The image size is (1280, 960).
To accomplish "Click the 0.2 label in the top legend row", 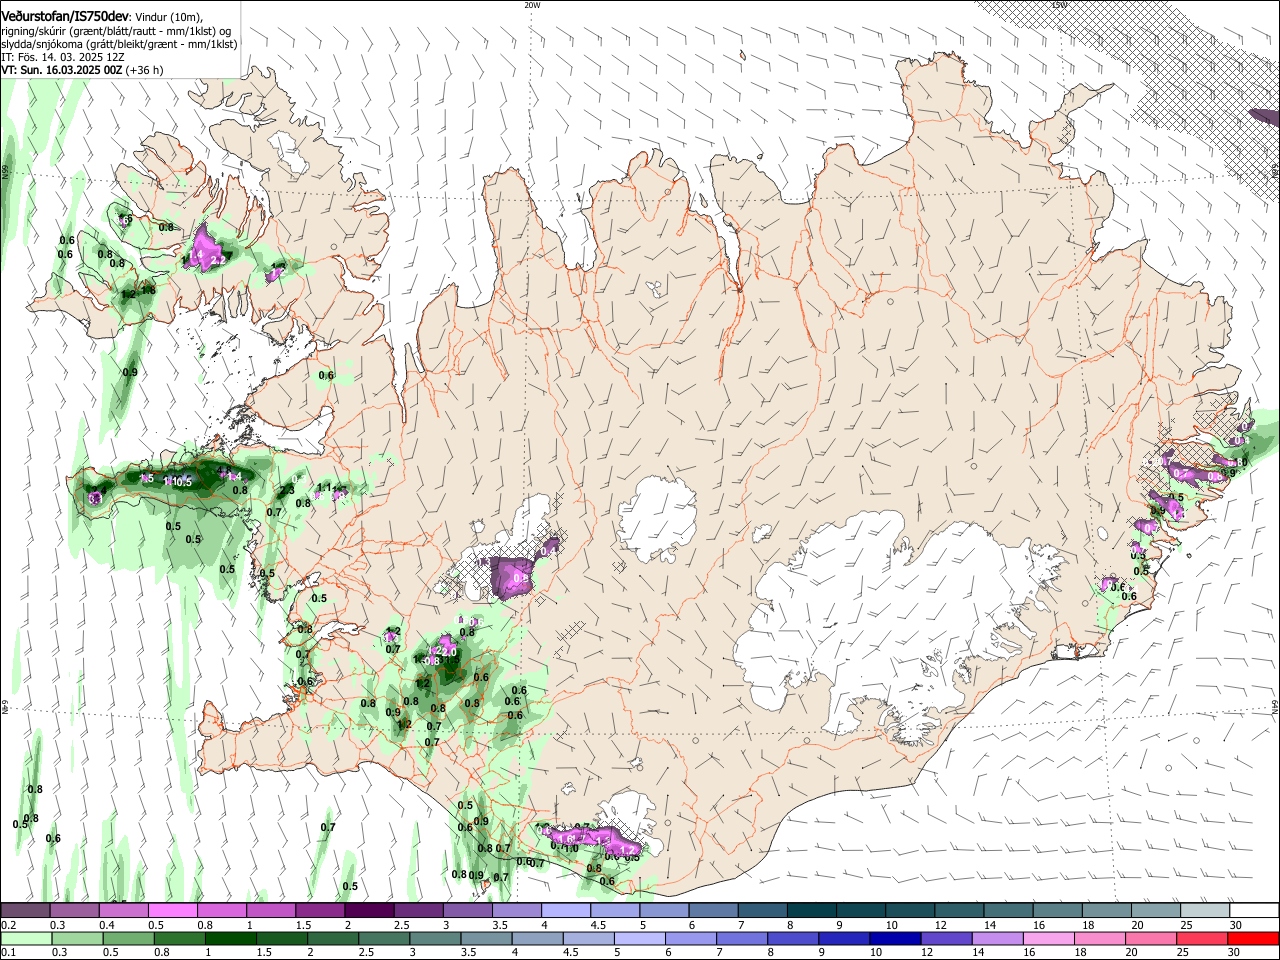I will click(x=8, y=925).
